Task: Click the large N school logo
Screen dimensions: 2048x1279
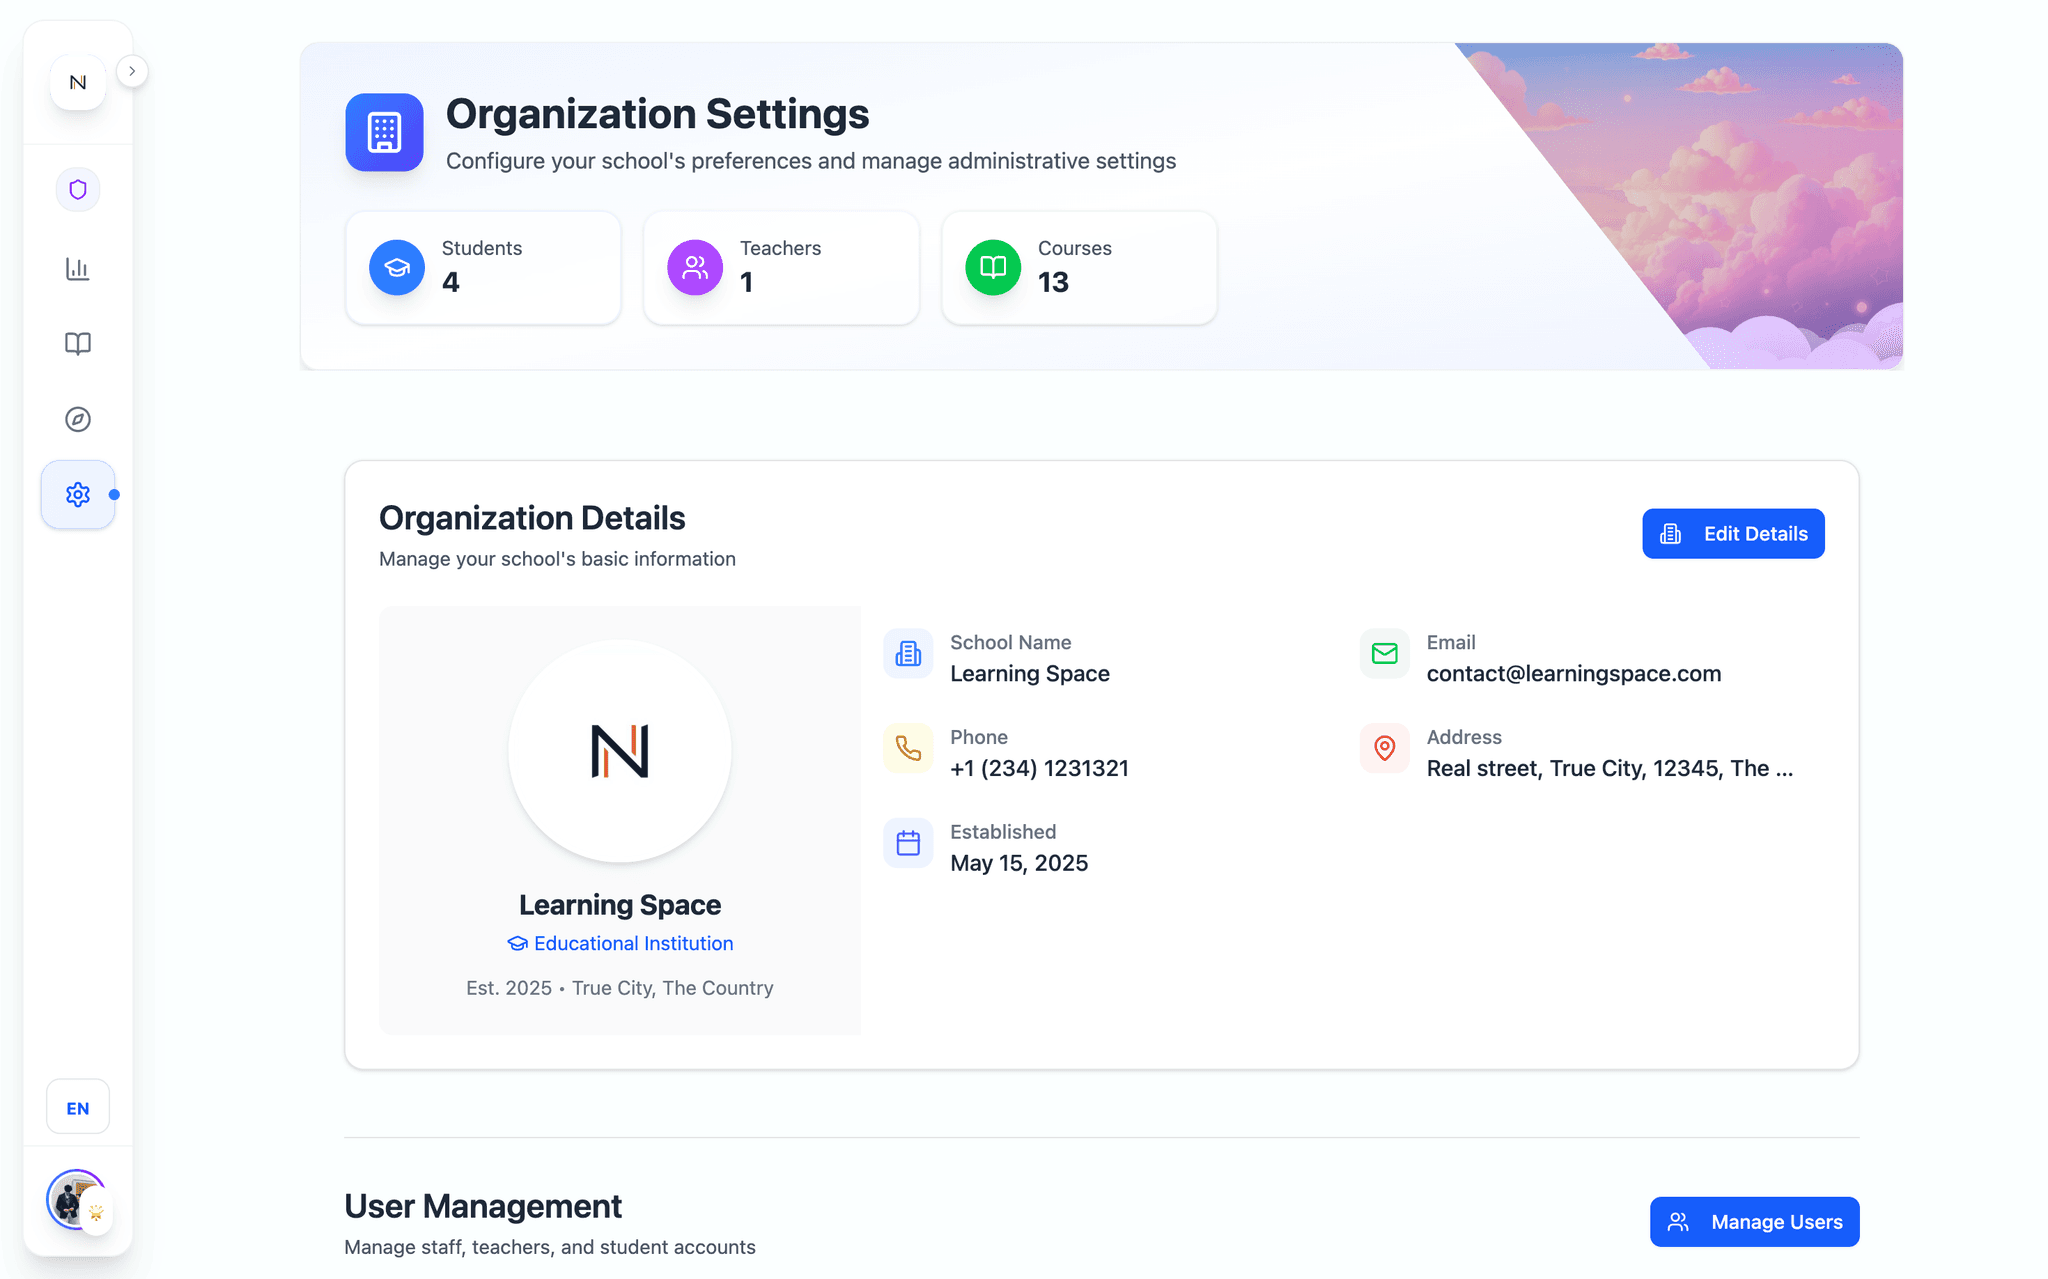Action: pos(620,751)
